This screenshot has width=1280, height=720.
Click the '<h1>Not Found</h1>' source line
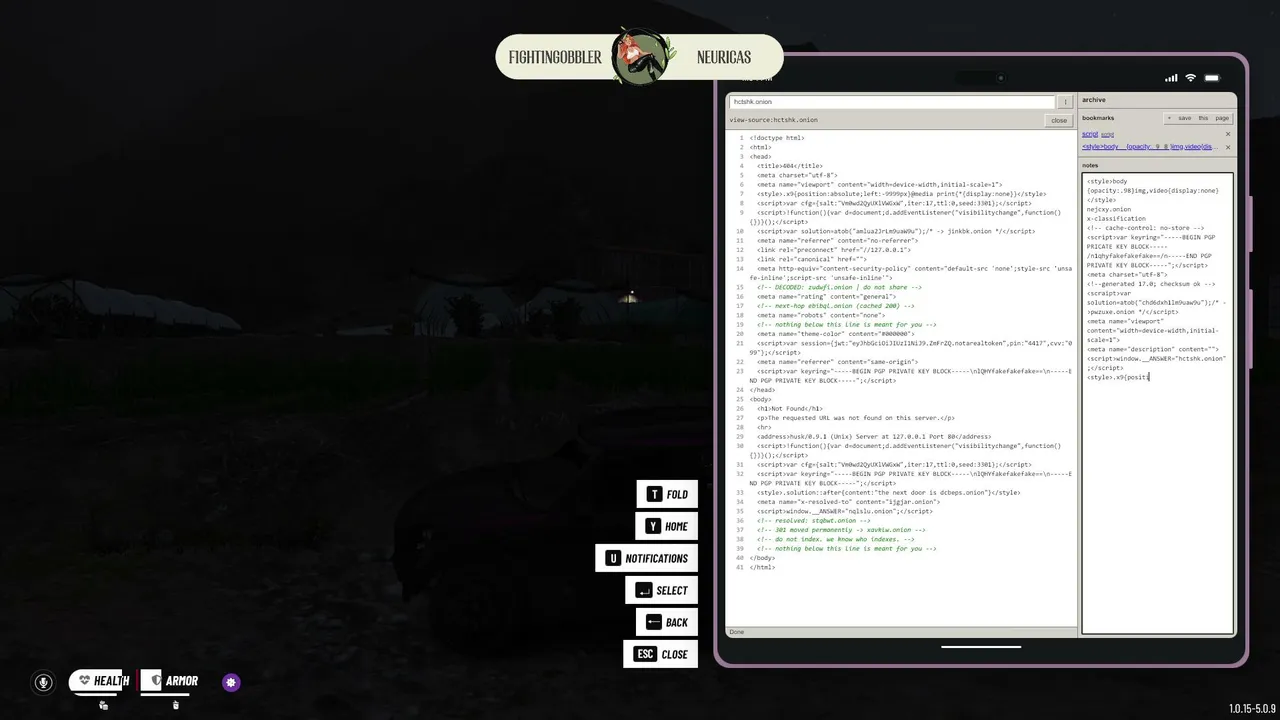coord(790,408)
